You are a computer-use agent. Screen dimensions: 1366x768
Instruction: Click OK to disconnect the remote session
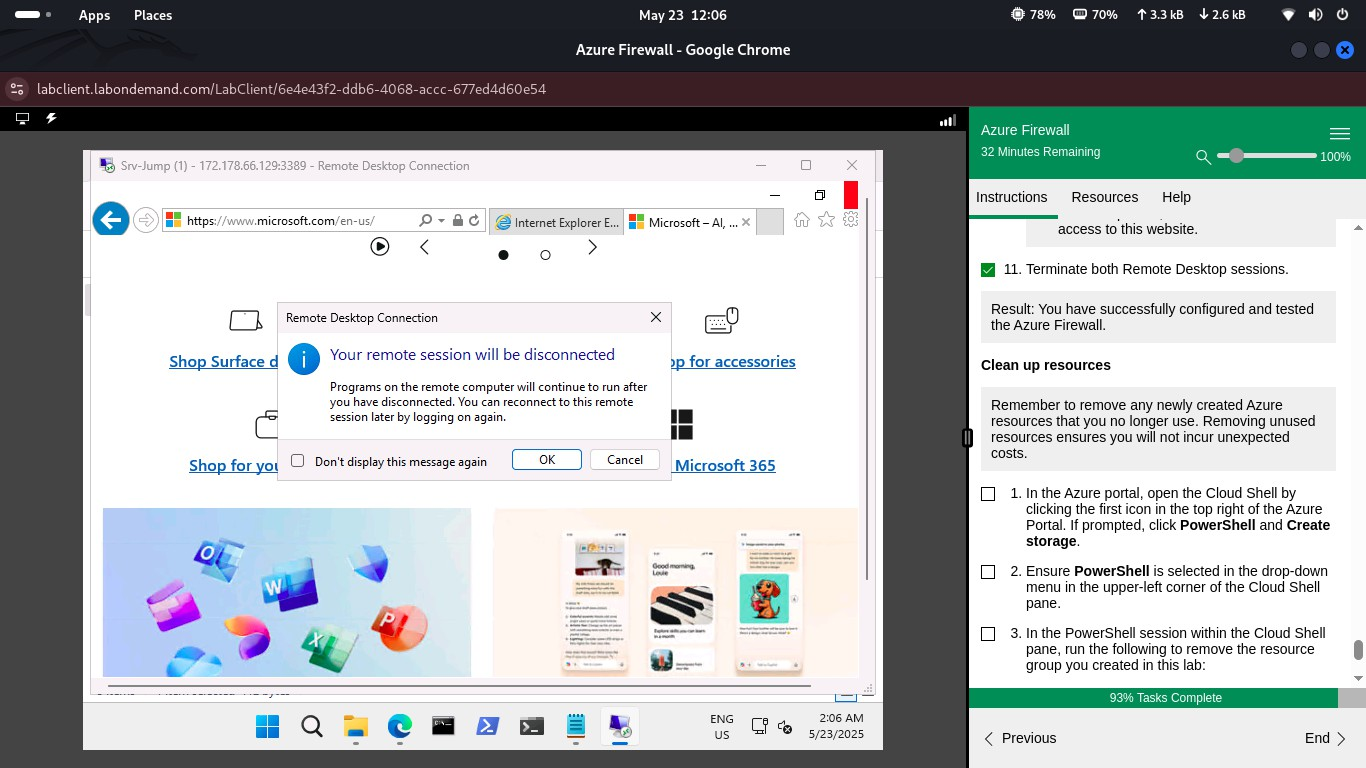coord(546,459)
